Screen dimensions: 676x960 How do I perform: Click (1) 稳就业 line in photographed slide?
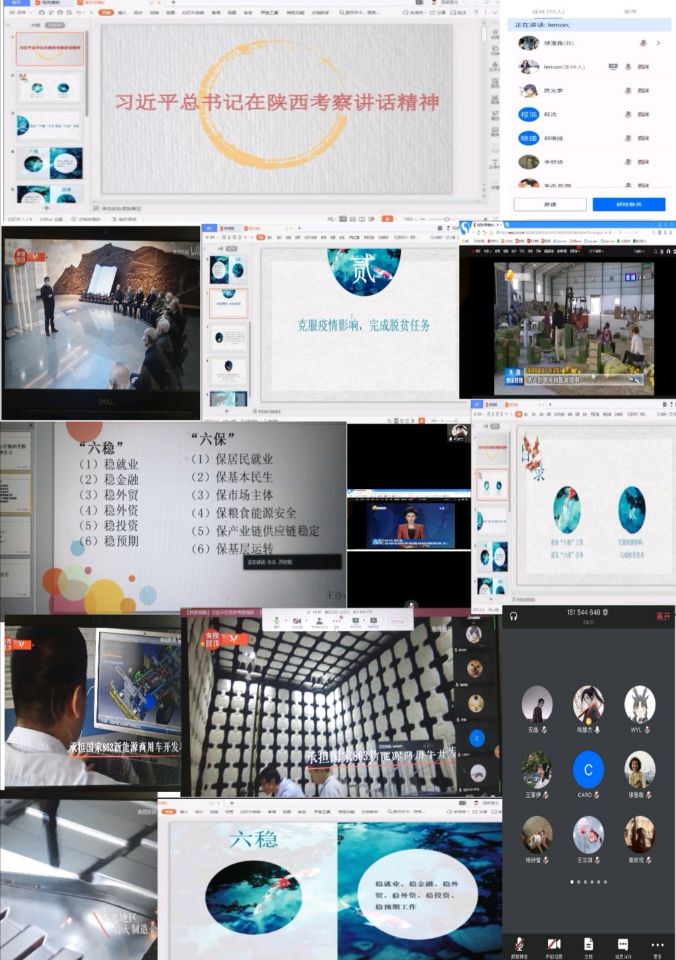click(109, 463)
